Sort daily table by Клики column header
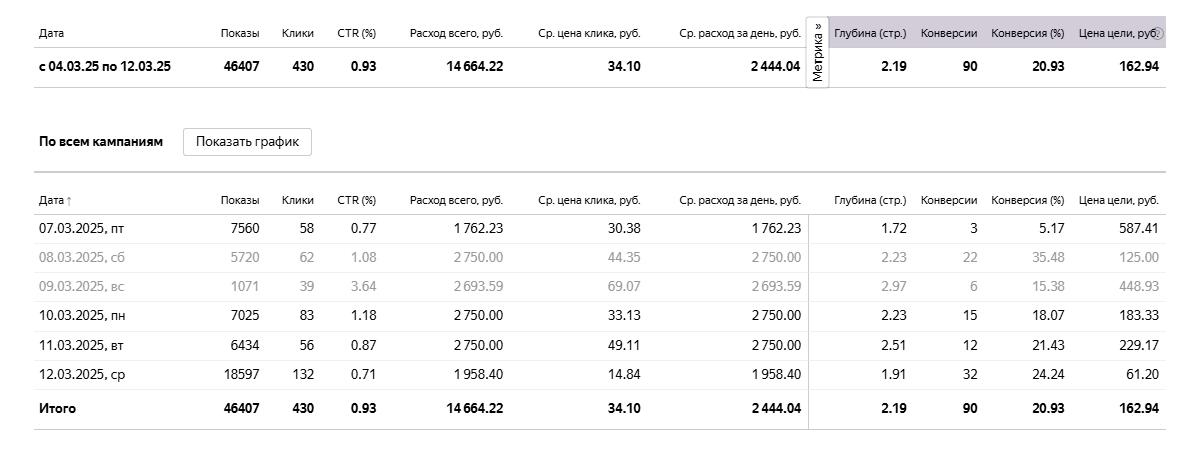The width and height of the screenshot is (1203, 462). [297, 201]
